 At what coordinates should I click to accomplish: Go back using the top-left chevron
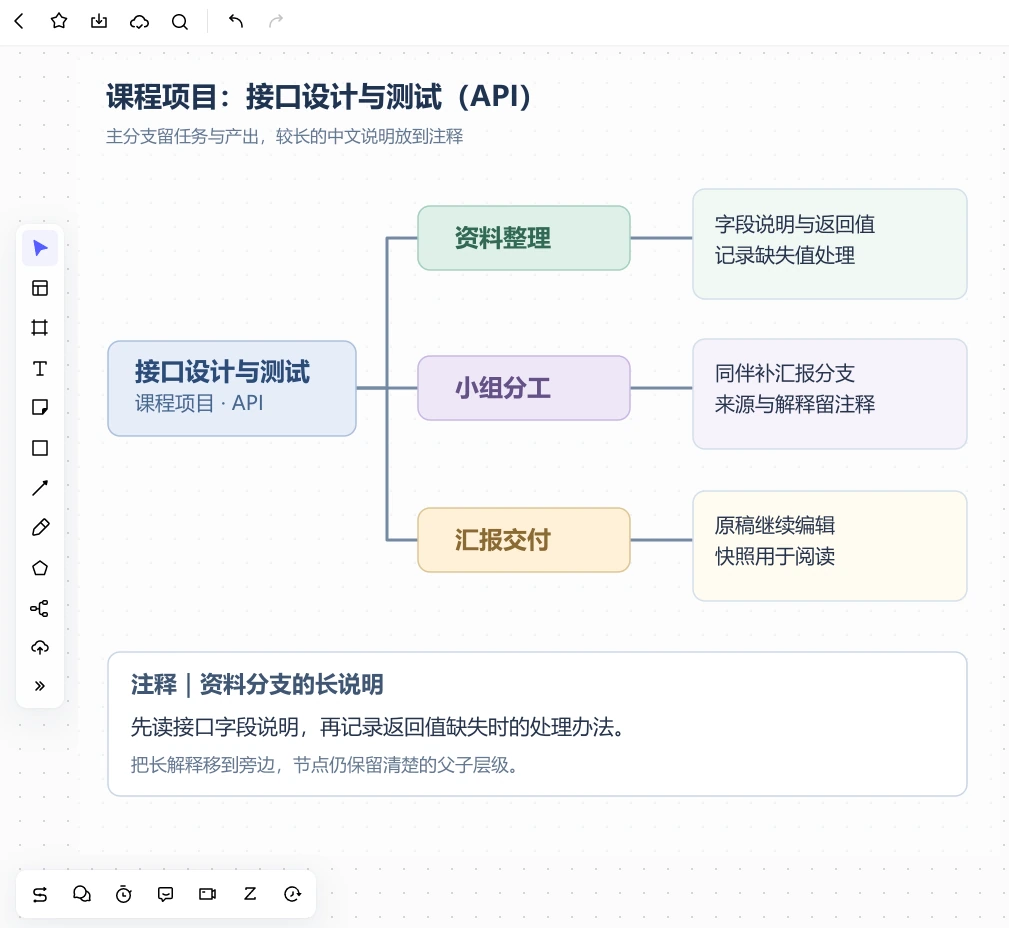click(19, 21)
